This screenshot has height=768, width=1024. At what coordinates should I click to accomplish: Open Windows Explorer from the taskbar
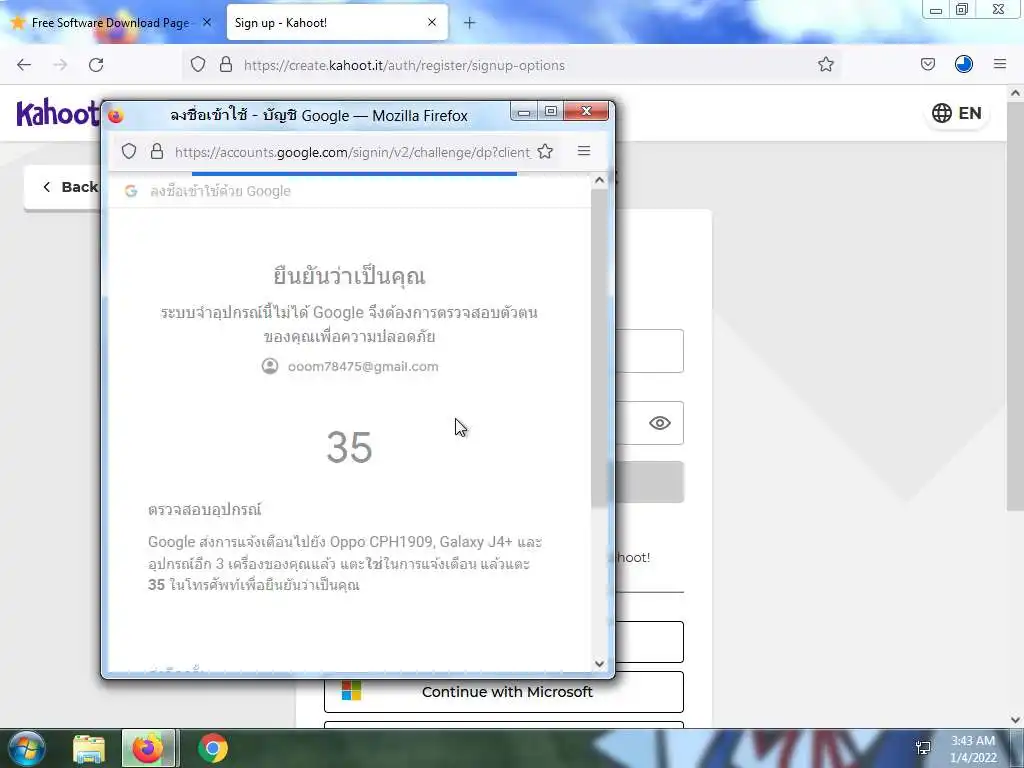point(89,748)
